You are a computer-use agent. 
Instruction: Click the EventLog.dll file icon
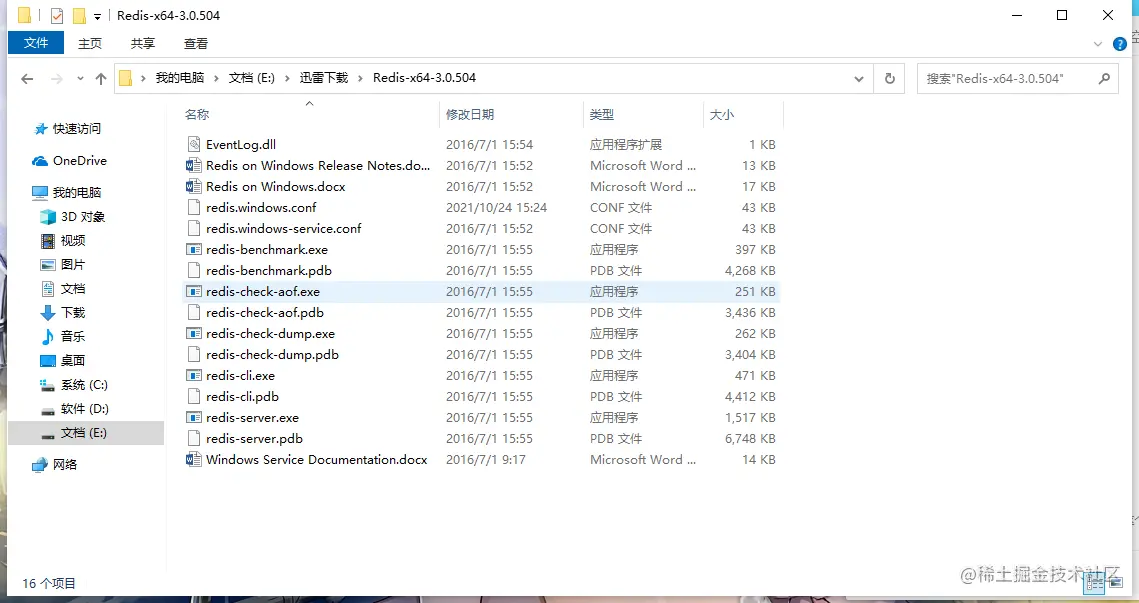tap(193, 145)
